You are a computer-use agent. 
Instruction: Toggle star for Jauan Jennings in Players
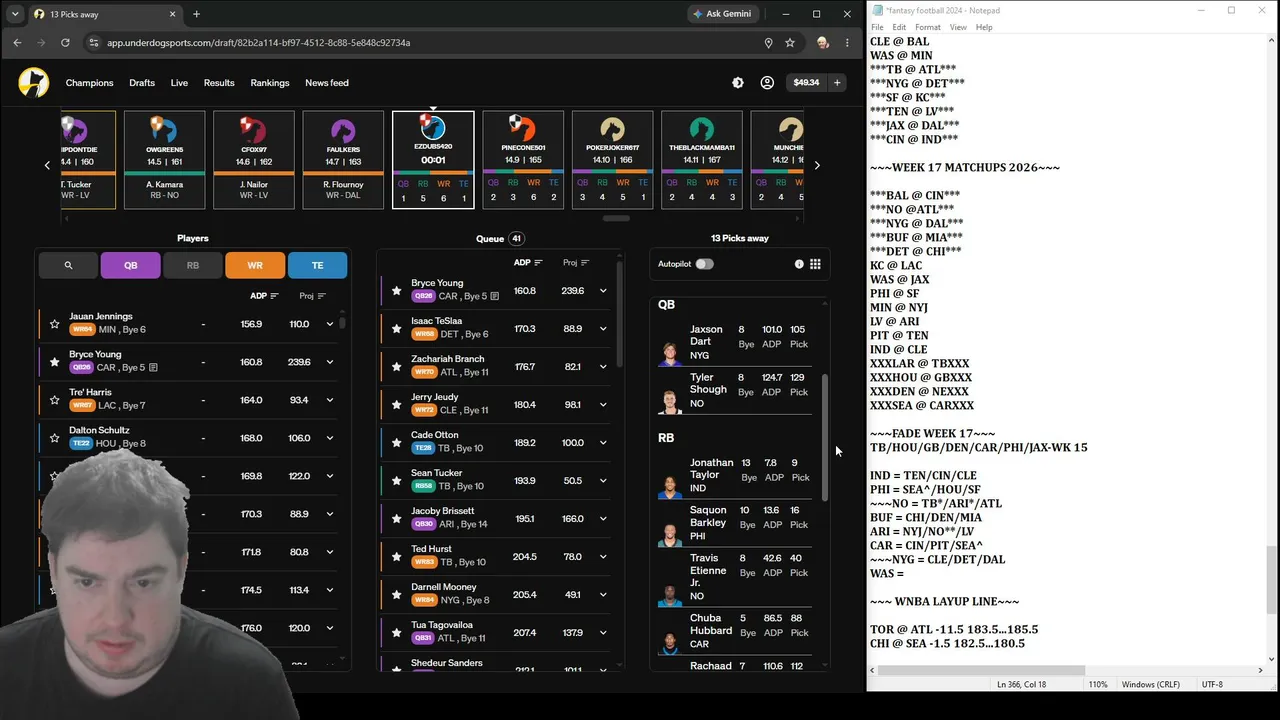54,324
